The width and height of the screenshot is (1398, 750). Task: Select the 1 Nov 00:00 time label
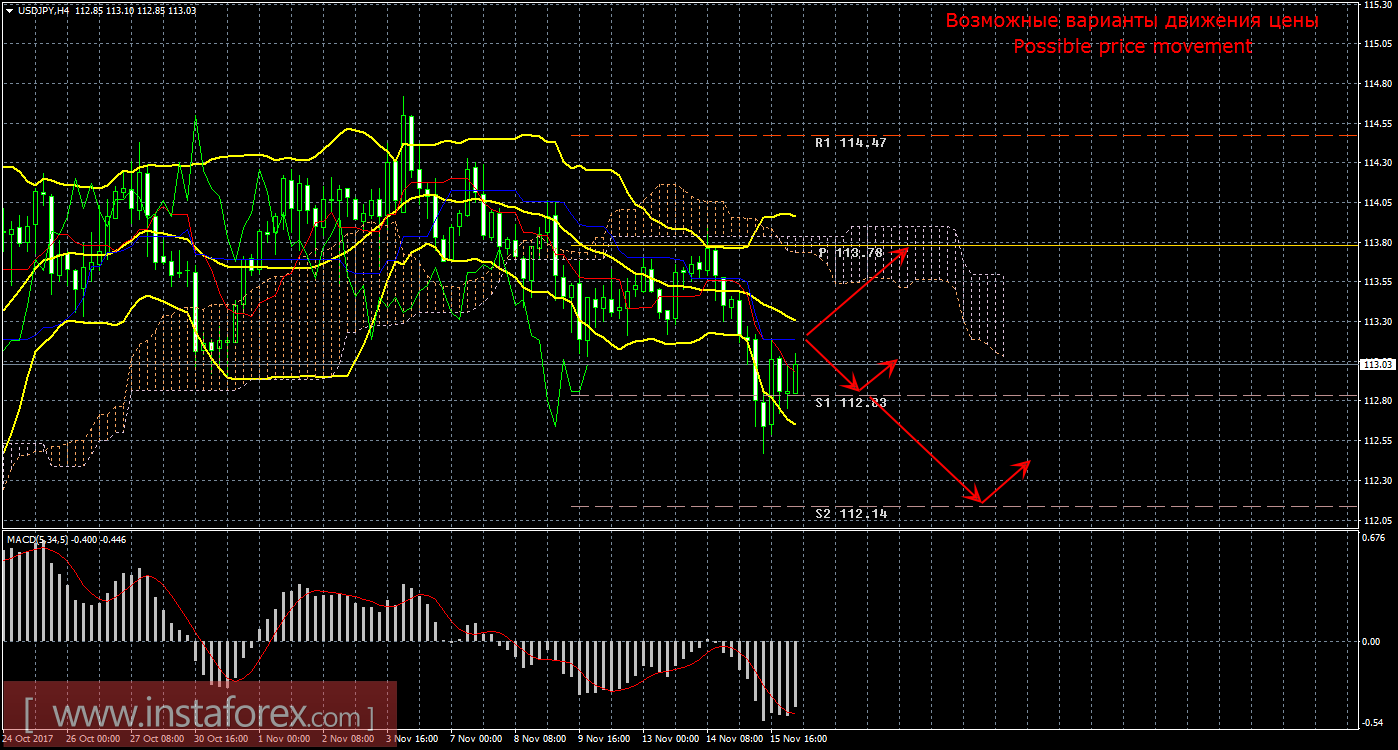283,740
